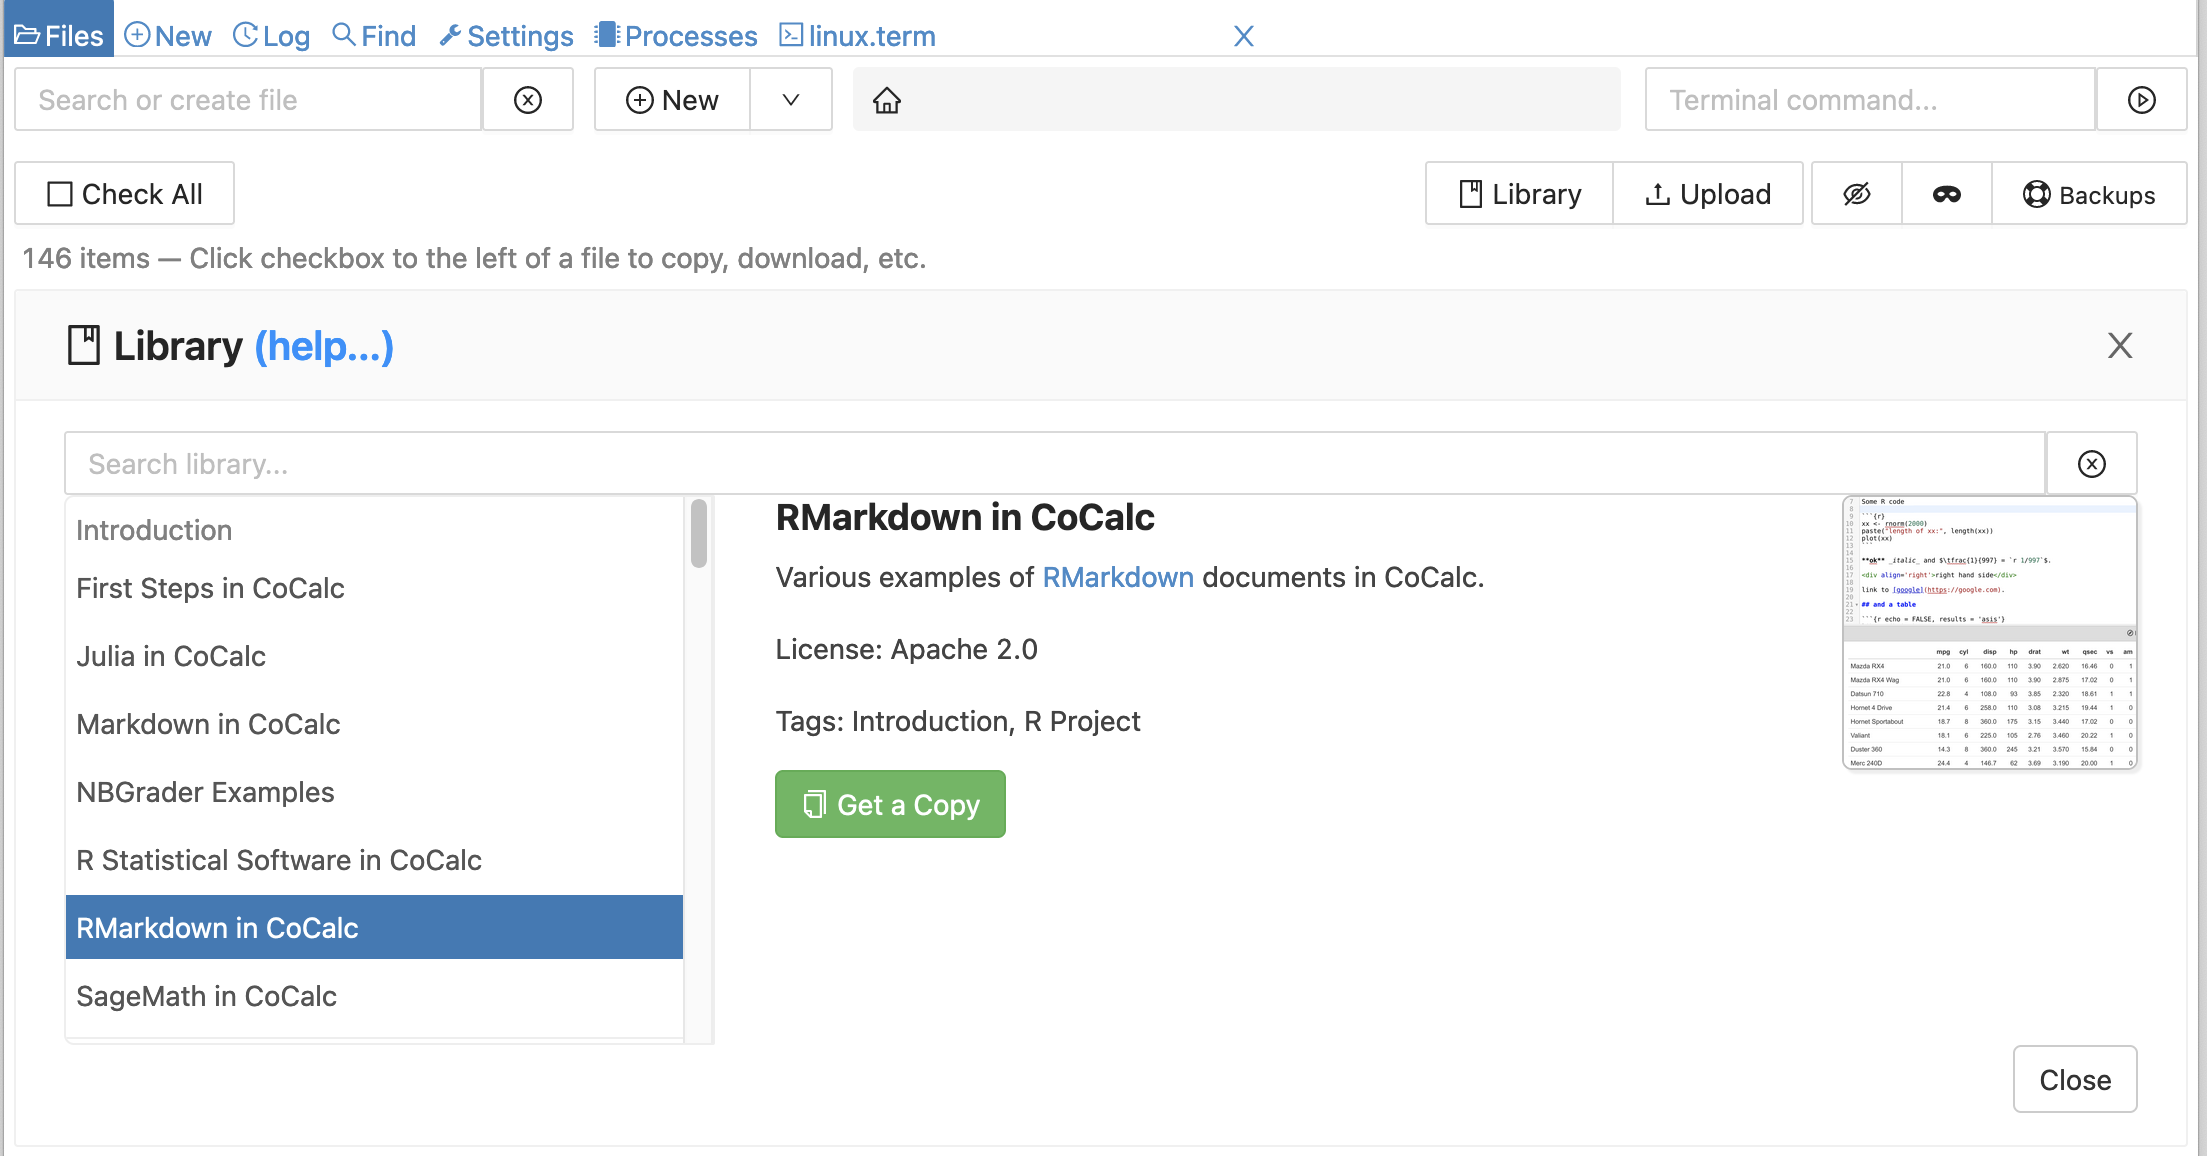Click the library list scrollbar
Image resolution: width=2207 pixels, height=1156 pixels.
[x=698, y=534]
